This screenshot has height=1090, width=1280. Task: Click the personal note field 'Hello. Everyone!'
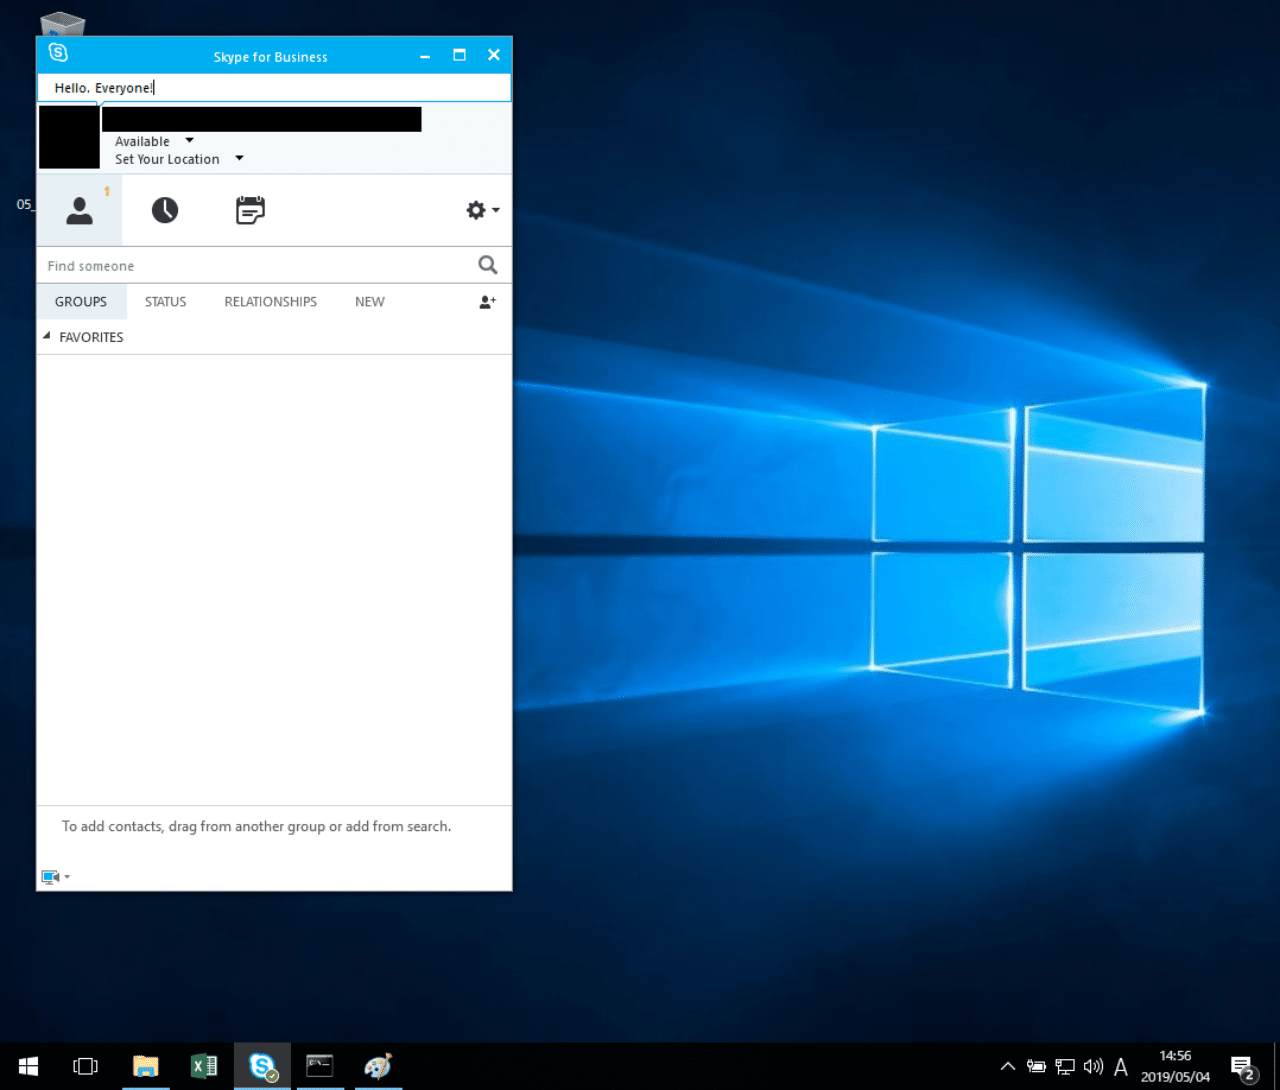pyautogui.click(x=274, y=88)
